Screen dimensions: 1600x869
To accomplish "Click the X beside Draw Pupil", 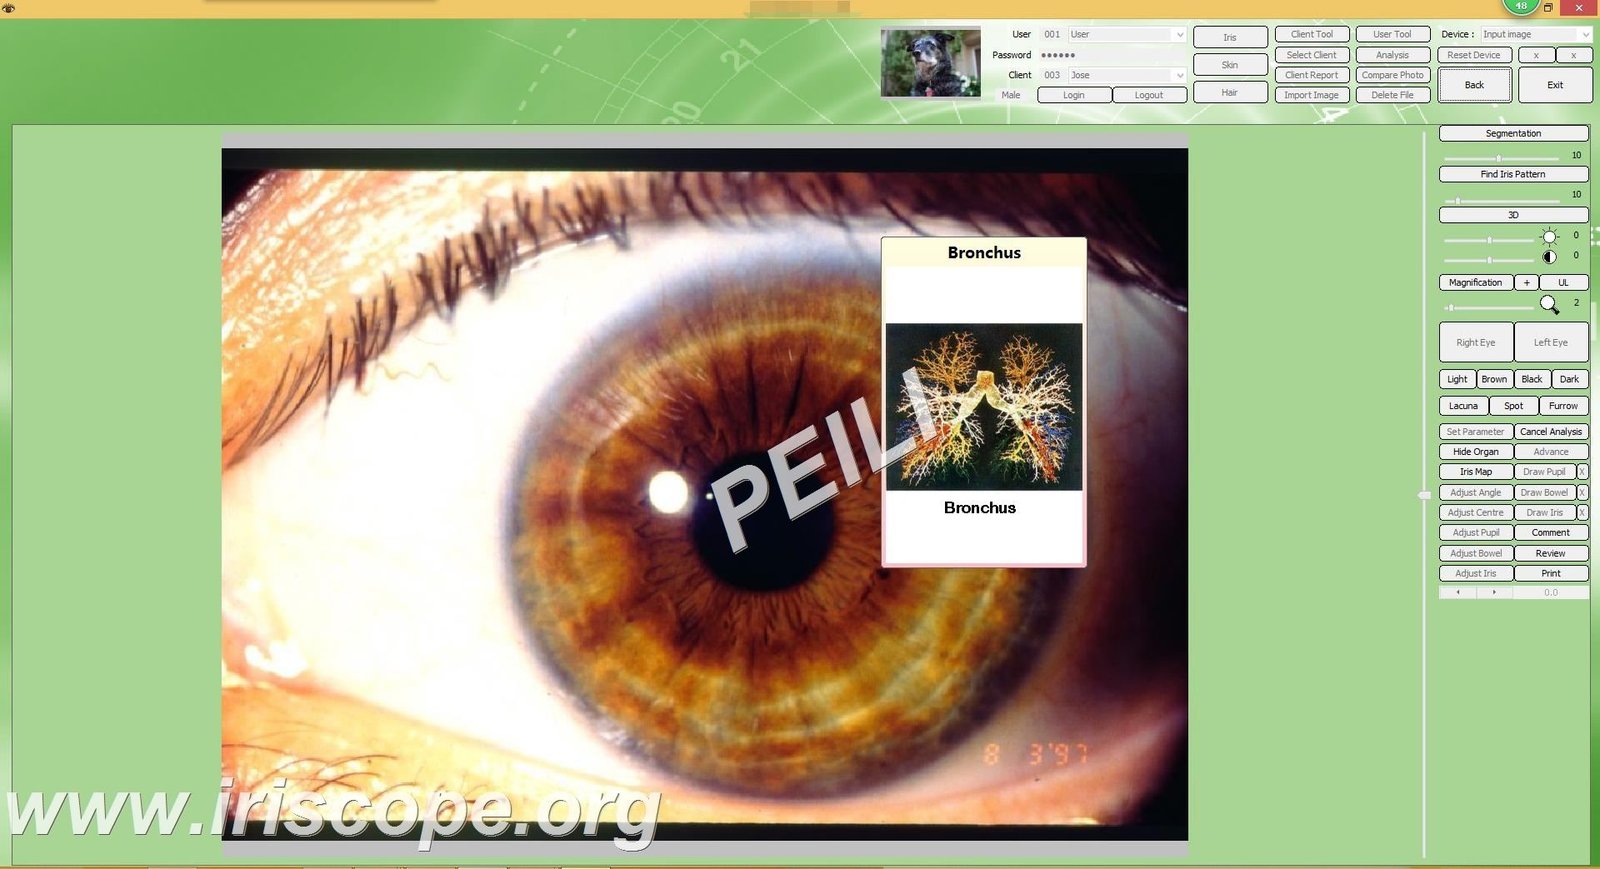I will 1583,472.
